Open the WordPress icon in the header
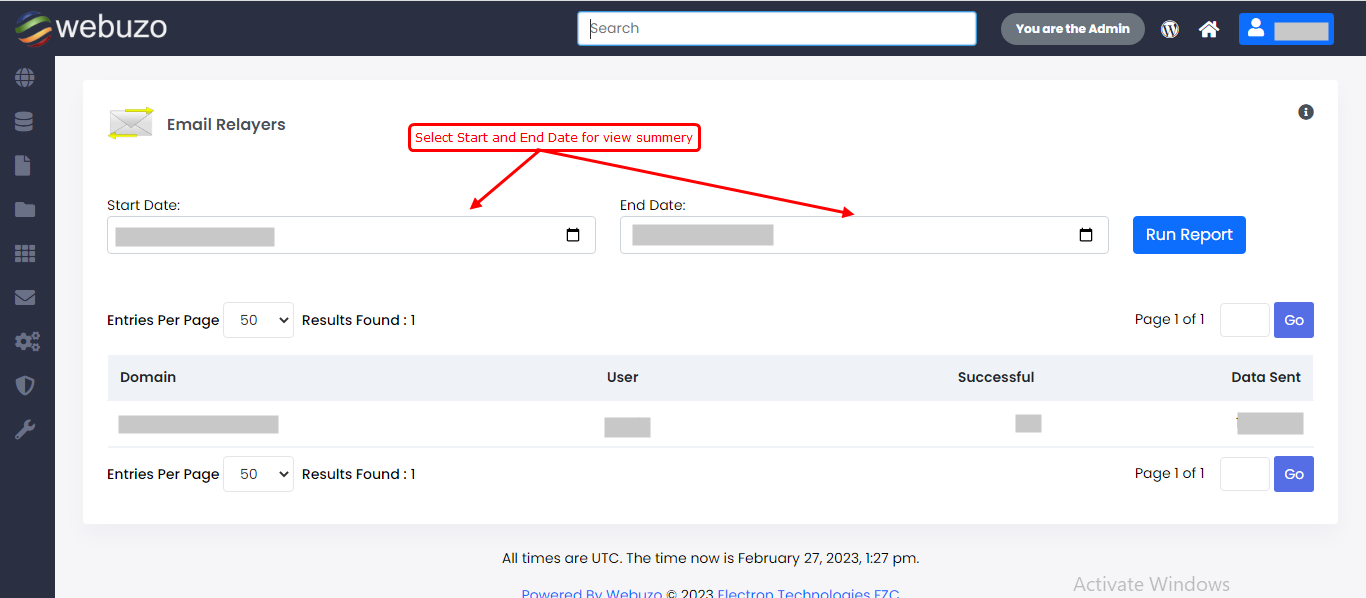1366x598 pixels. 1170,29
